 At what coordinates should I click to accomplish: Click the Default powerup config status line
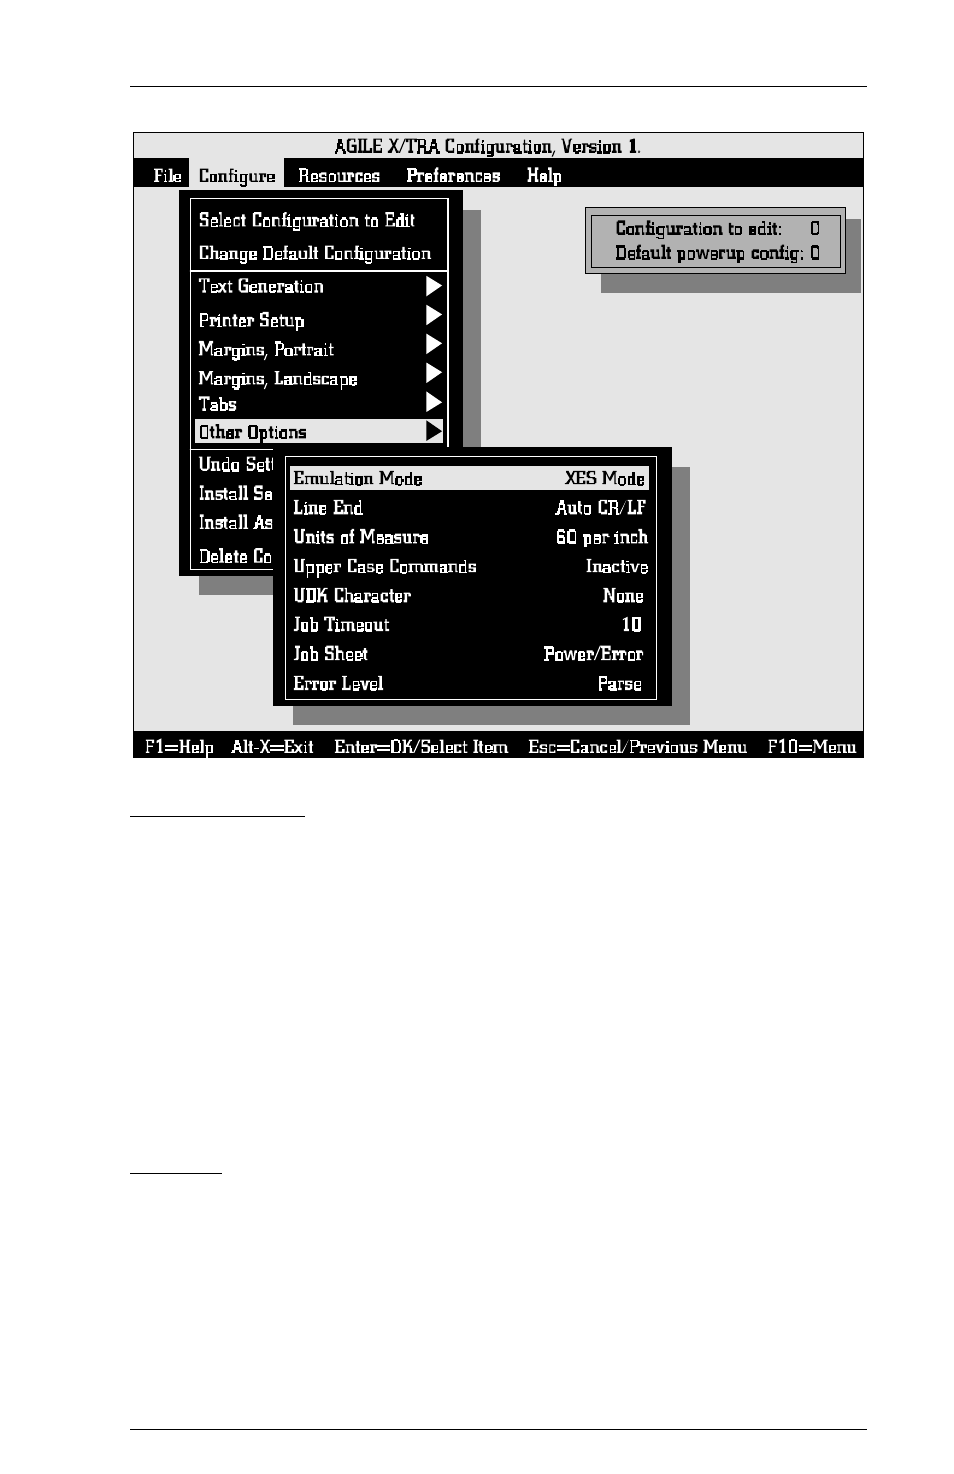click(717, 253)
